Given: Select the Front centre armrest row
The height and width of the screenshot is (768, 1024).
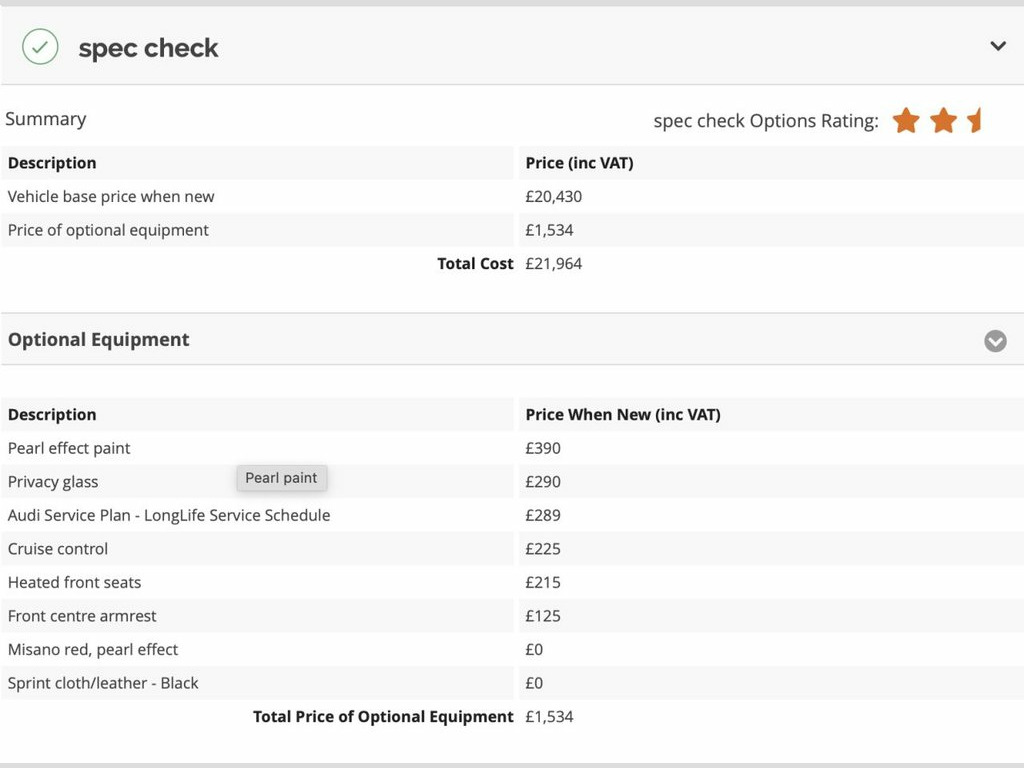Looking at the screenshot, I should coord(82,616).
